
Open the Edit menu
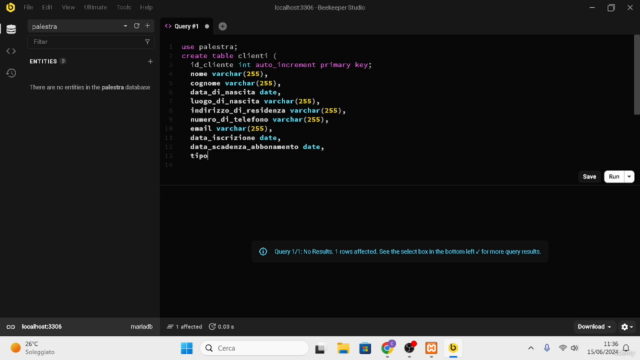(x=47, y=7)
